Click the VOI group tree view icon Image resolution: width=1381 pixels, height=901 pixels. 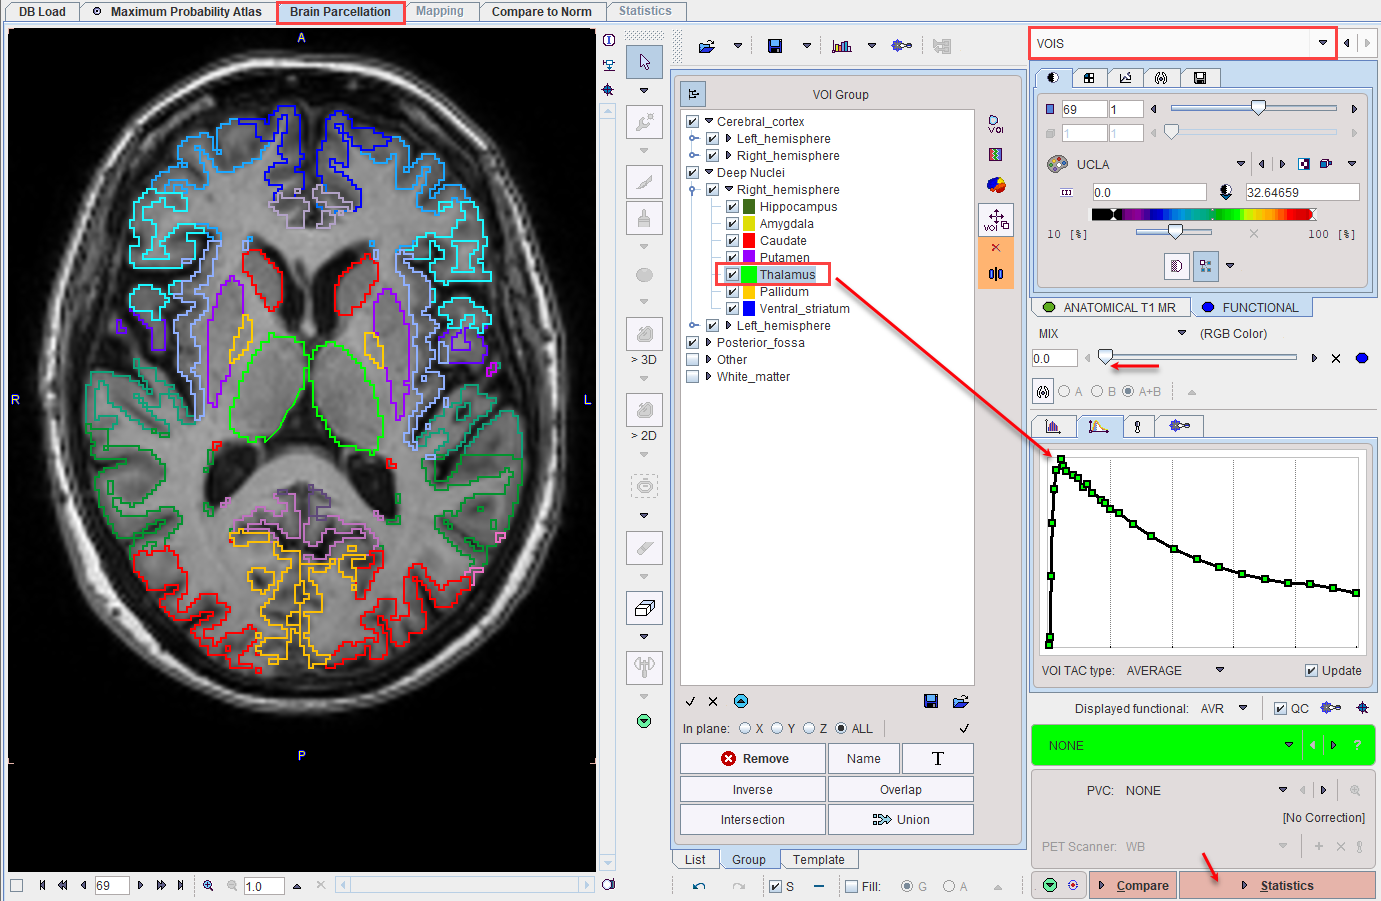(694, 94)
